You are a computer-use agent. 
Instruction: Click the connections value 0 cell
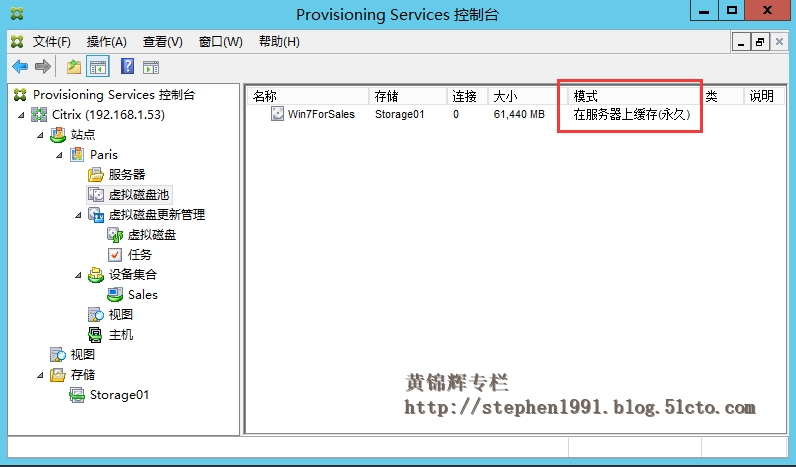coord(456,114)
